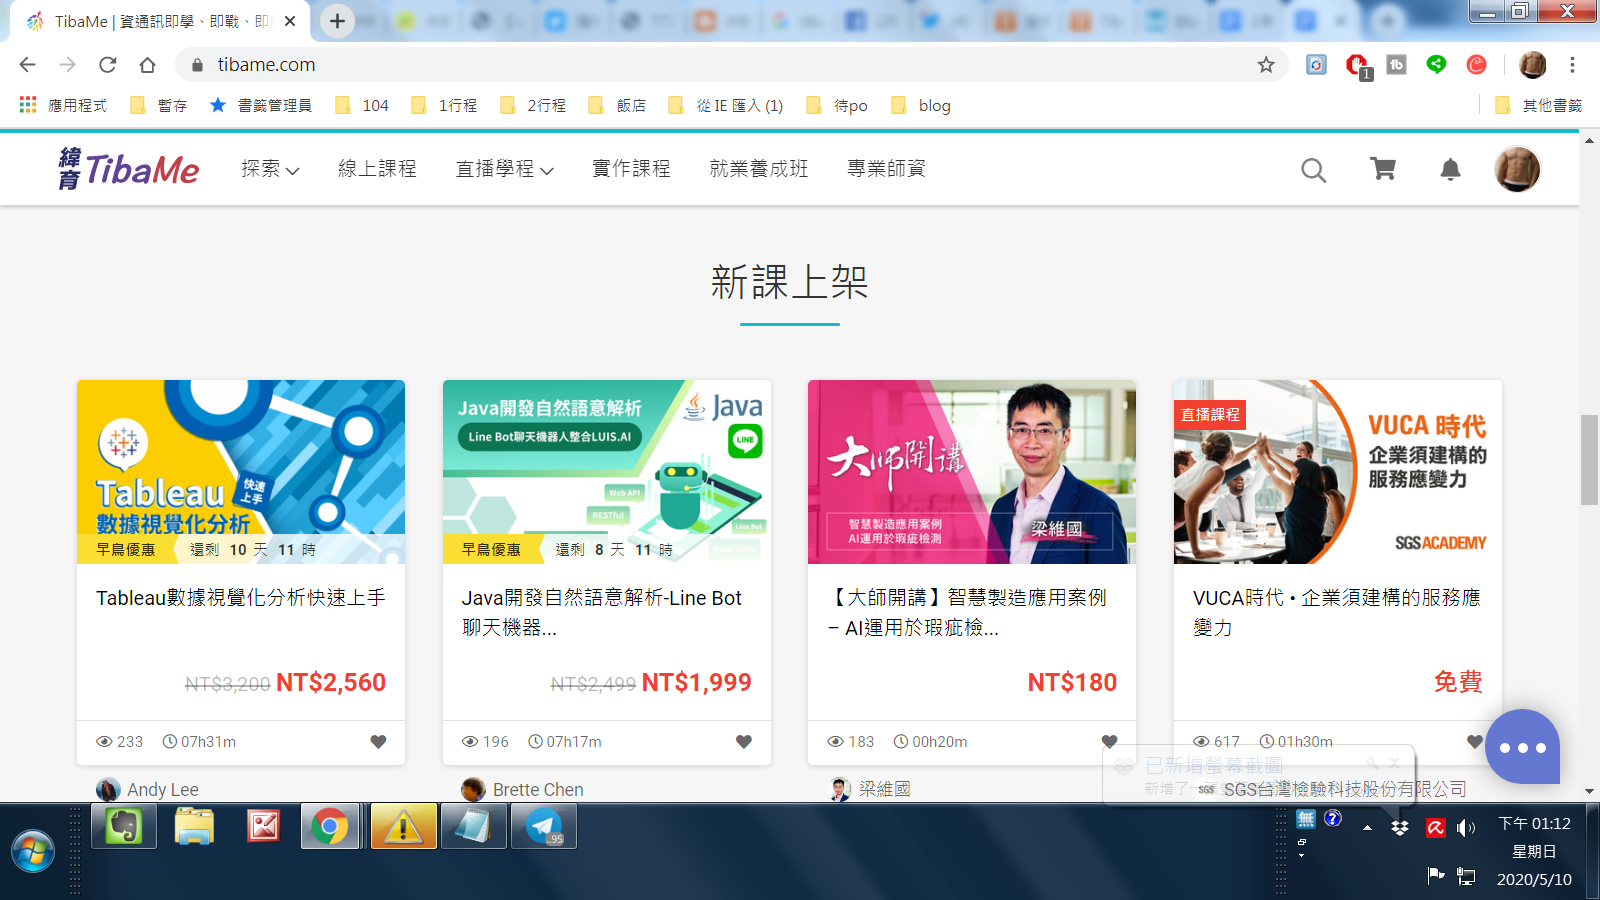The width and height of the screenshot is (1600, 900).
Task: Open the Windows Start button
Action: tap(33, 850)
